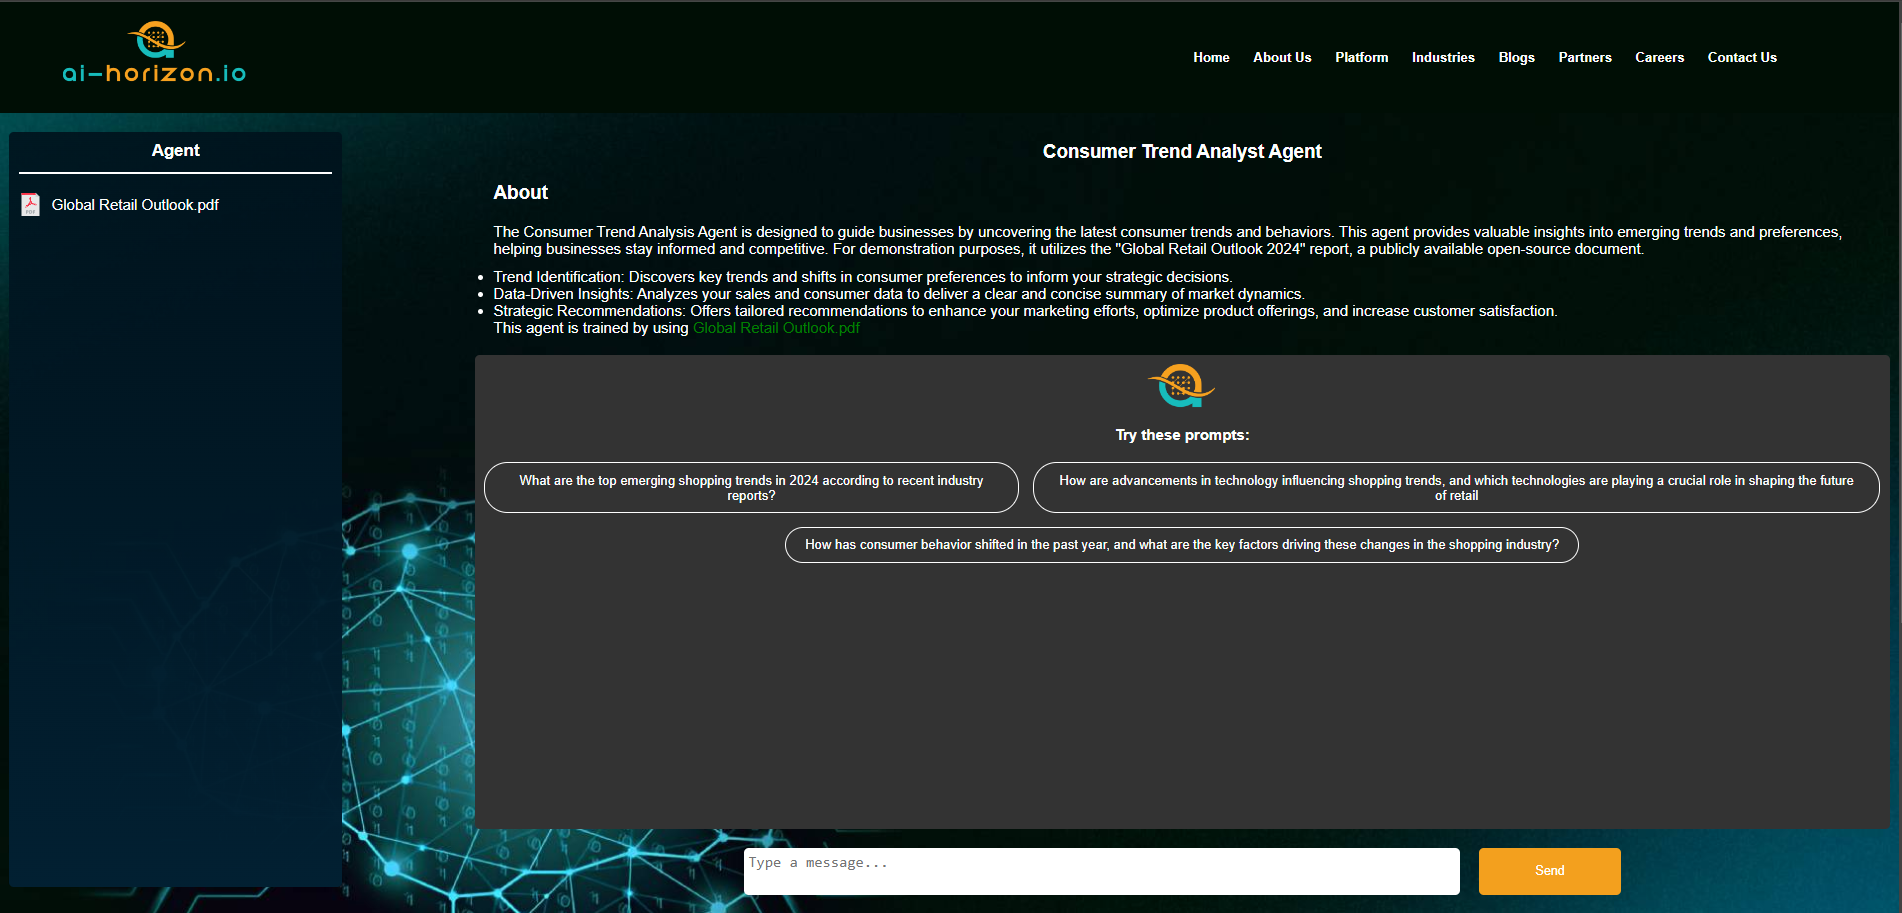Screen dimensions: 1902x913
Task: Select Industries in the top navigation
Action: click(1443, 58)
